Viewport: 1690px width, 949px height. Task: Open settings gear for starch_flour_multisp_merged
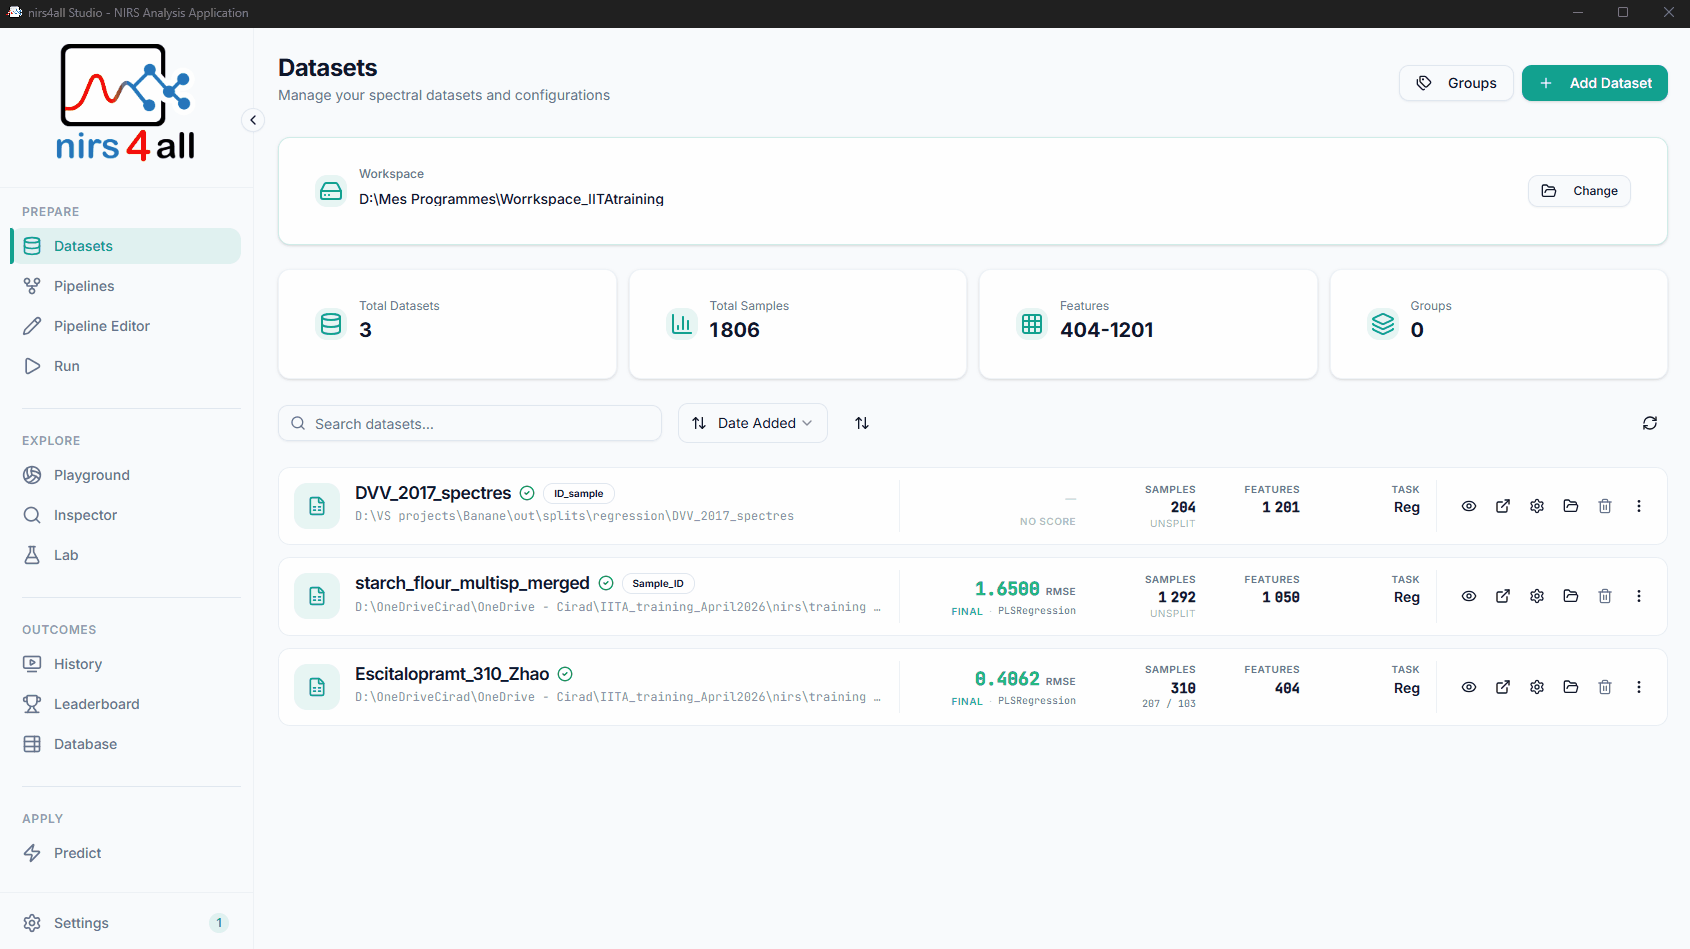pos(1537,596)
